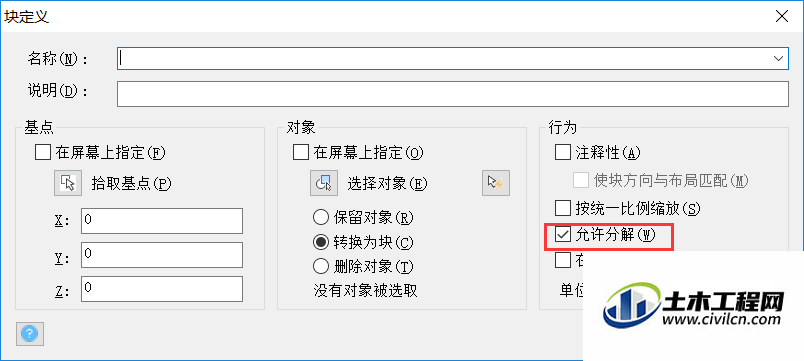
Task: Close the 块定义 dialog with the X
Action: tap(782, 16)
